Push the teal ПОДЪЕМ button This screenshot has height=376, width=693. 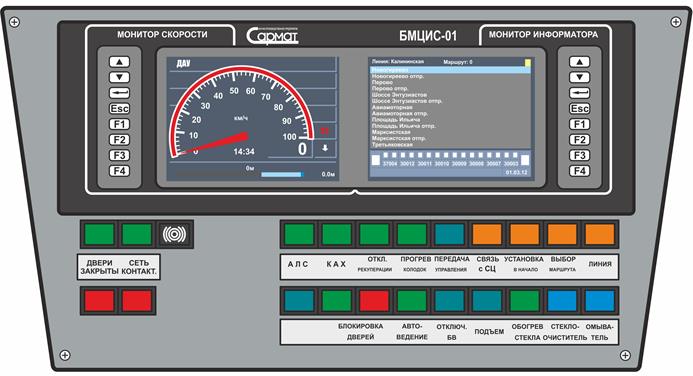coord(487,301)
